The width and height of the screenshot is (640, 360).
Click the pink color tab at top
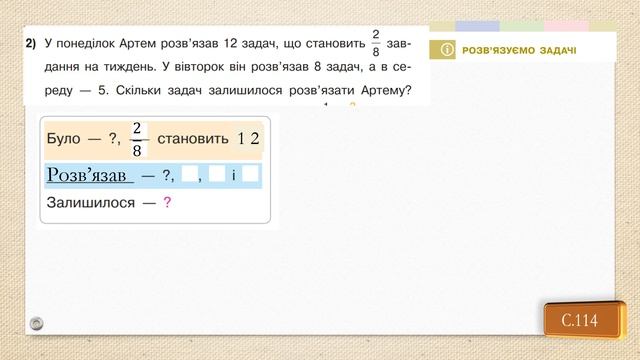click(566, 26)
